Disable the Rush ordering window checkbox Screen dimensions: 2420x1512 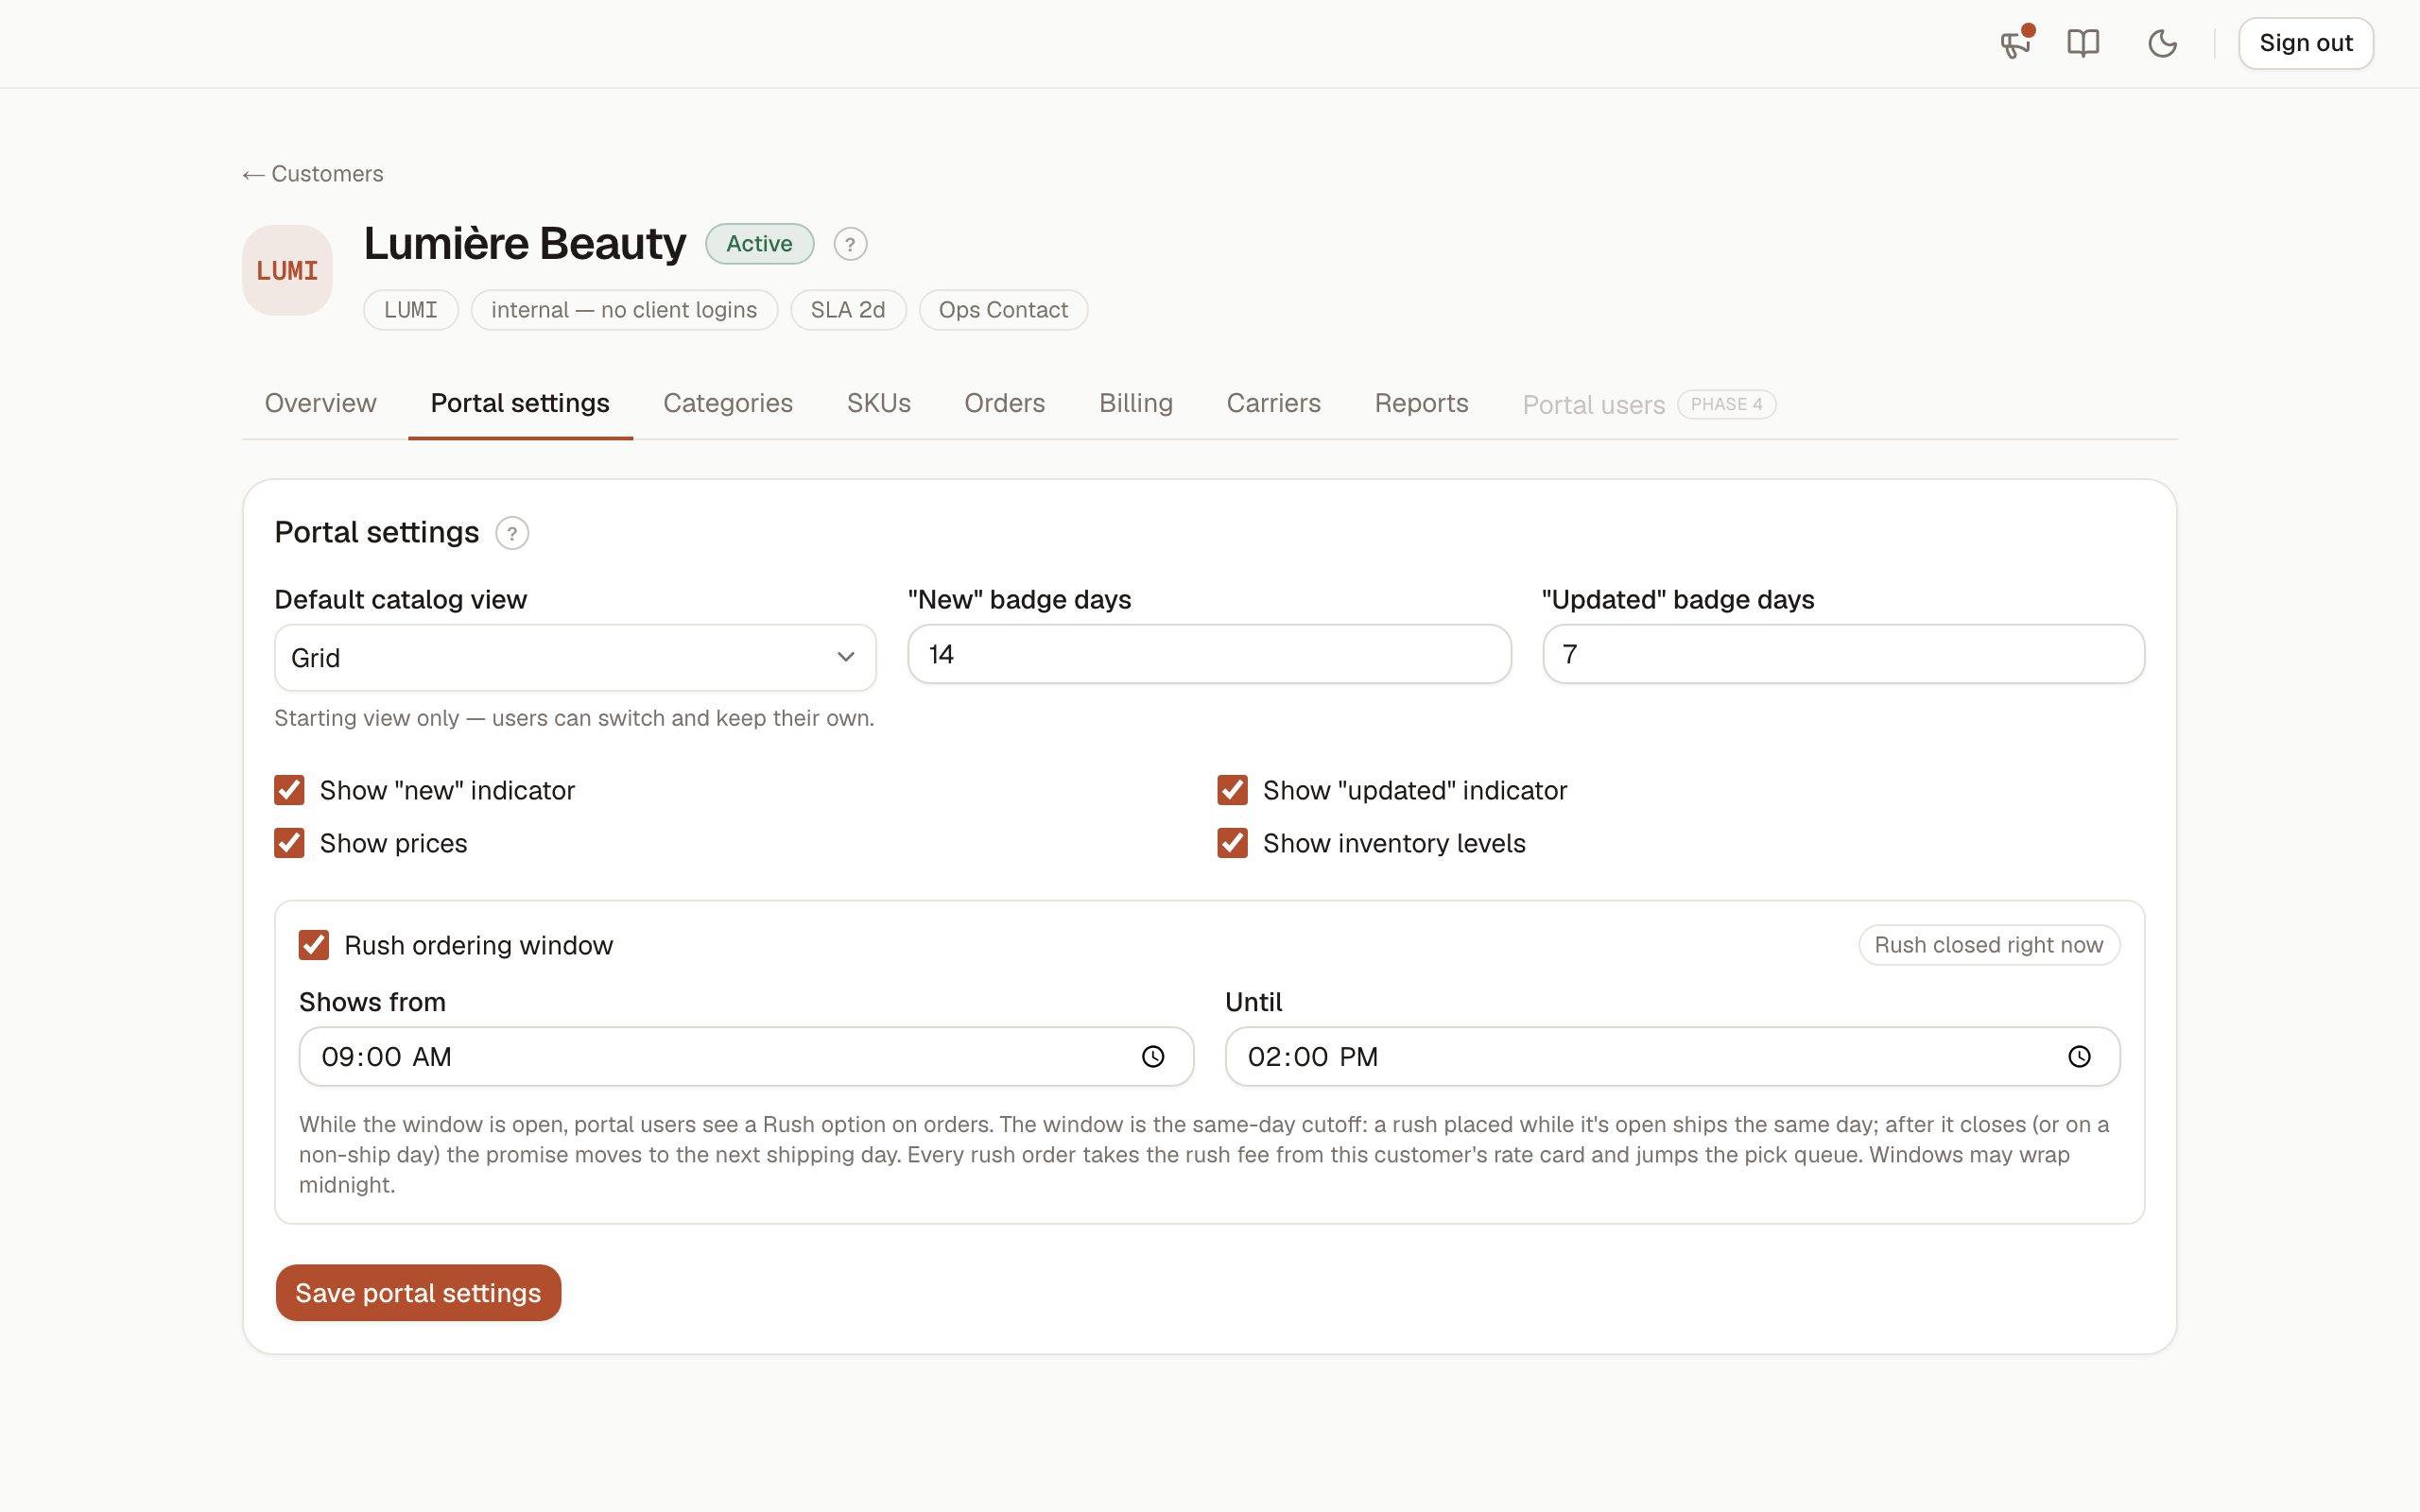pos(314,945)
